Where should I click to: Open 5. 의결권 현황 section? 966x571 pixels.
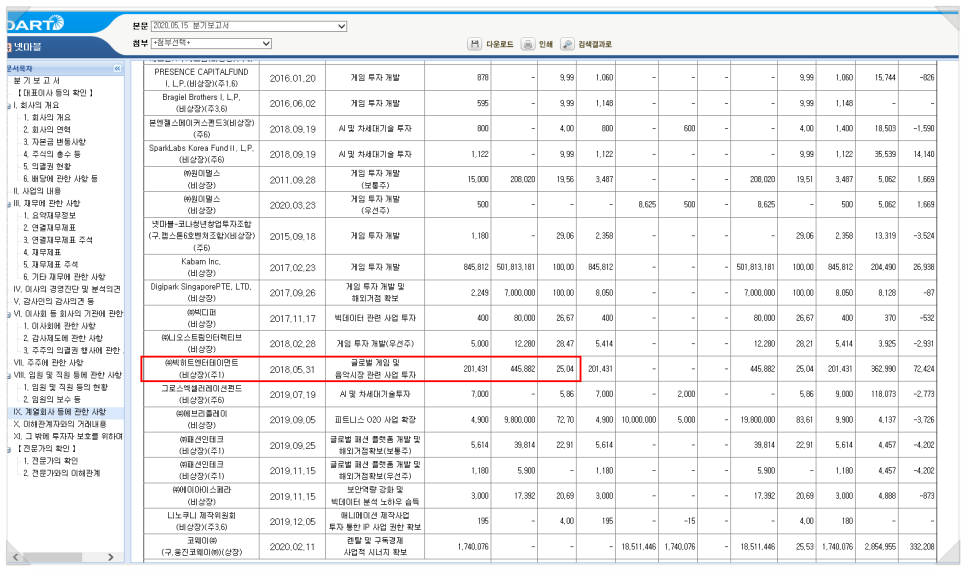47,166
